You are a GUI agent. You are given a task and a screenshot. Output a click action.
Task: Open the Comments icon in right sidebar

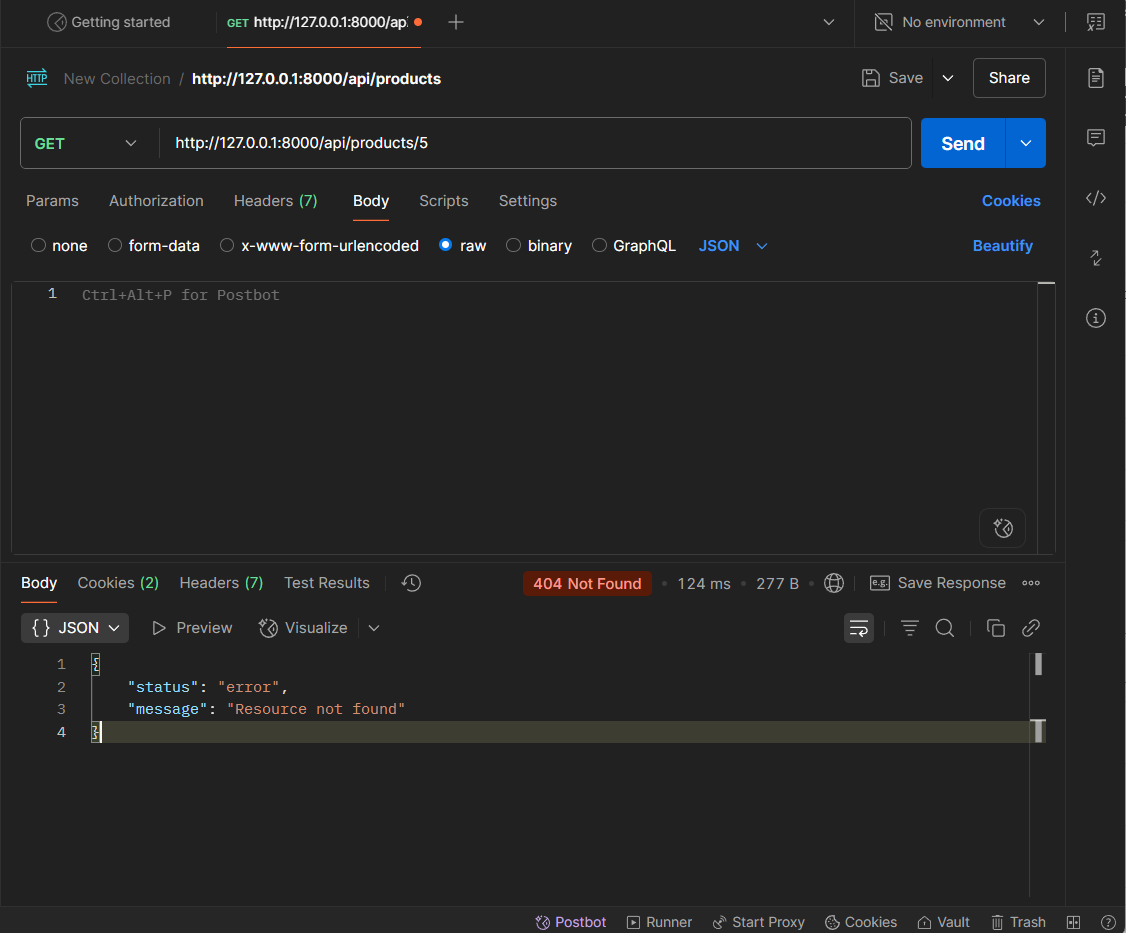pyautogui.click(x=1096, y=138)
